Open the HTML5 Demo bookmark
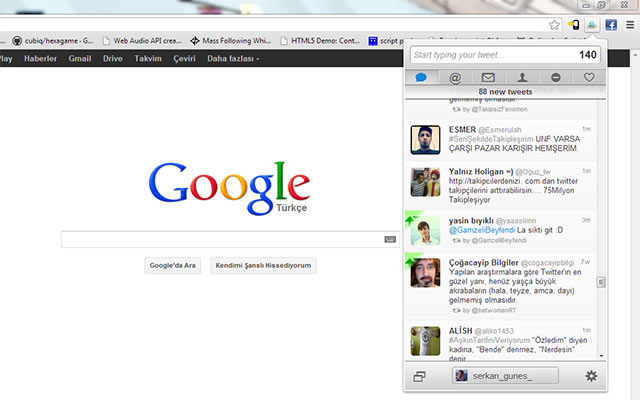This screenshot has width=640, height=400. click(320, 41)
